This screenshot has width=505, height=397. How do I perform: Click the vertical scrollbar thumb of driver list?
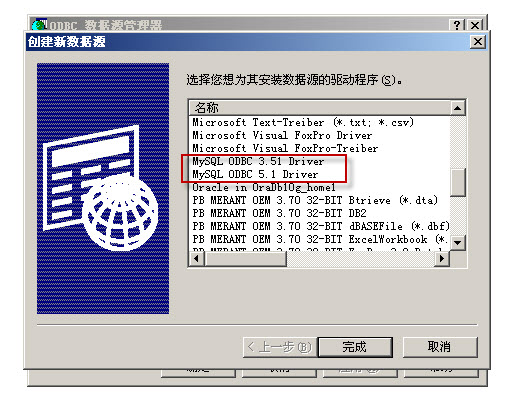(458, 182)
